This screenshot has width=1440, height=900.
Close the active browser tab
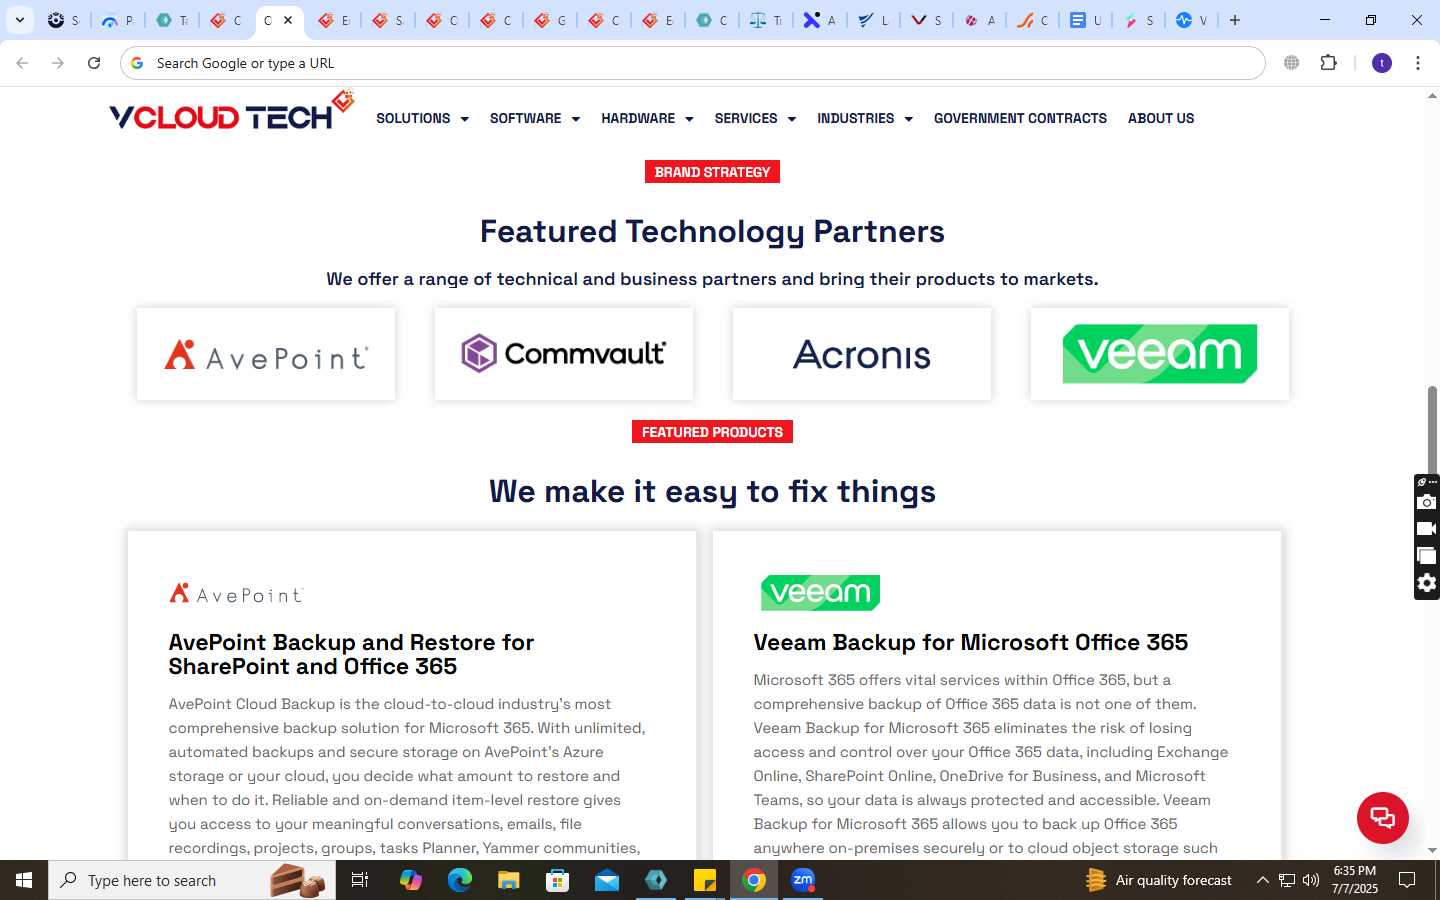pyautogui.click(x=288, y=20)
